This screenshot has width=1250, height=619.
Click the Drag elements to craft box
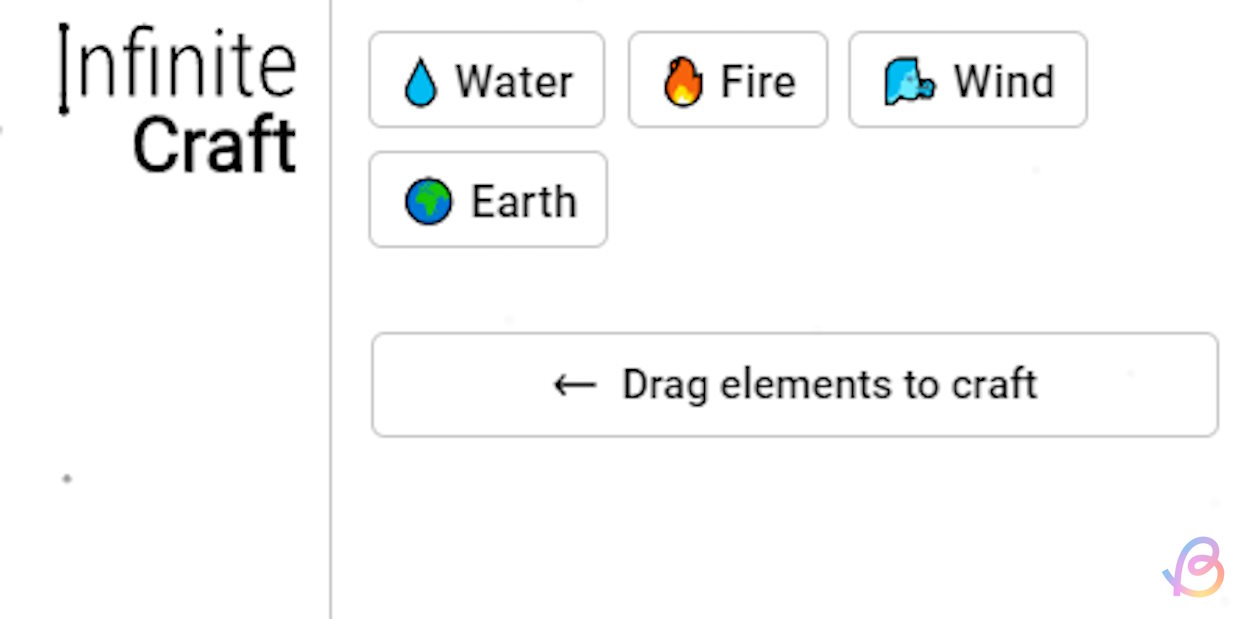[795, 385]
